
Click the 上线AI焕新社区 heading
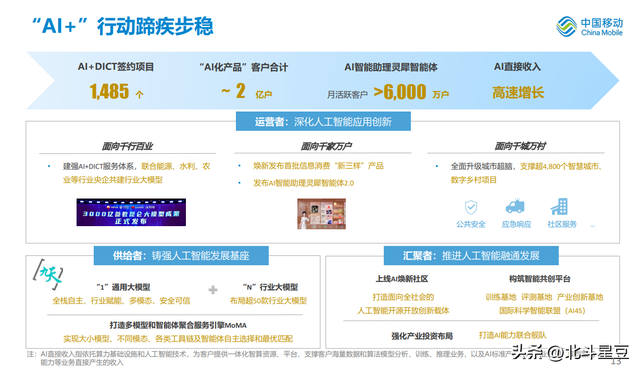(402, 279)
